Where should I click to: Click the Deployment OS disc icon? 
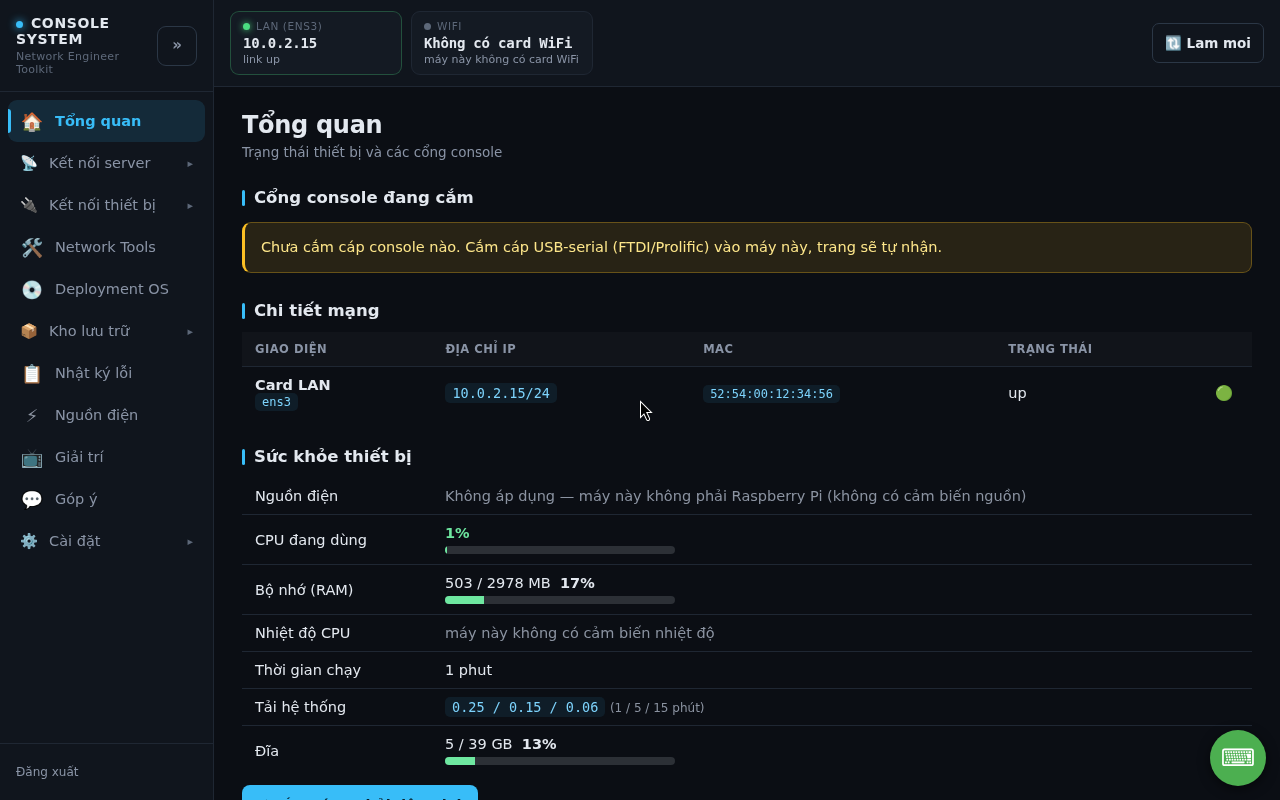(32, 290)
